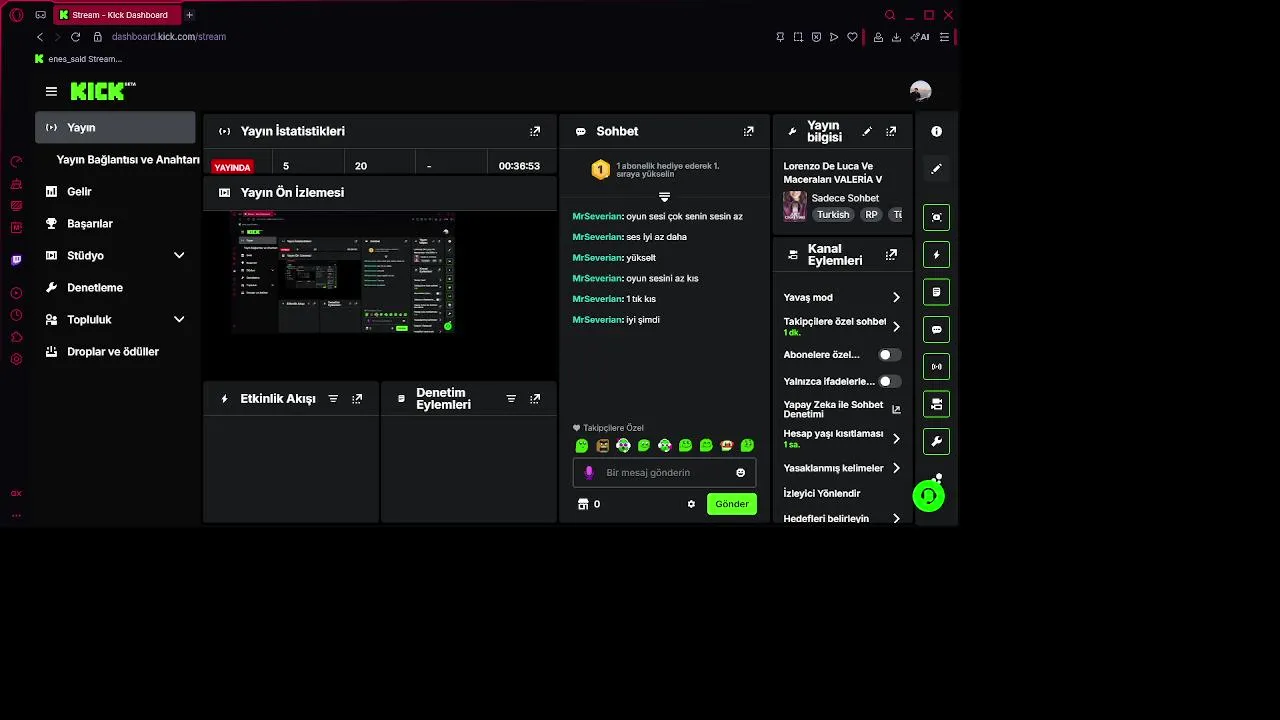
Task: Toggle the stream preview widget icon
Action: click(936, 217)
